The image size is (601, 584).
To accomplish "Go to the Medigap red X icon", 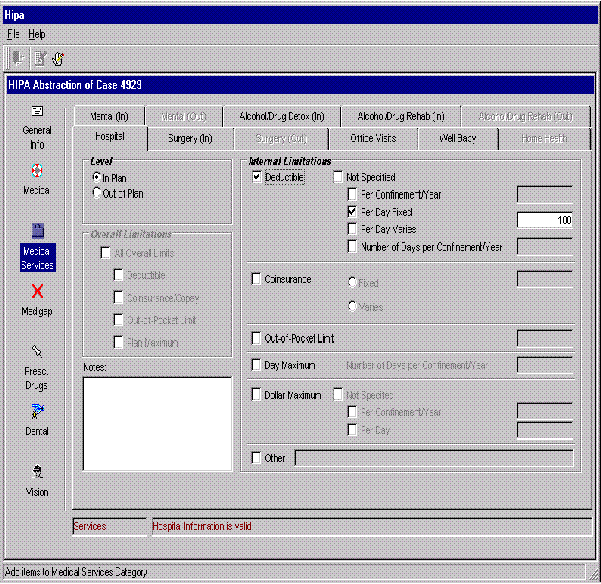I will coord(37,291).
